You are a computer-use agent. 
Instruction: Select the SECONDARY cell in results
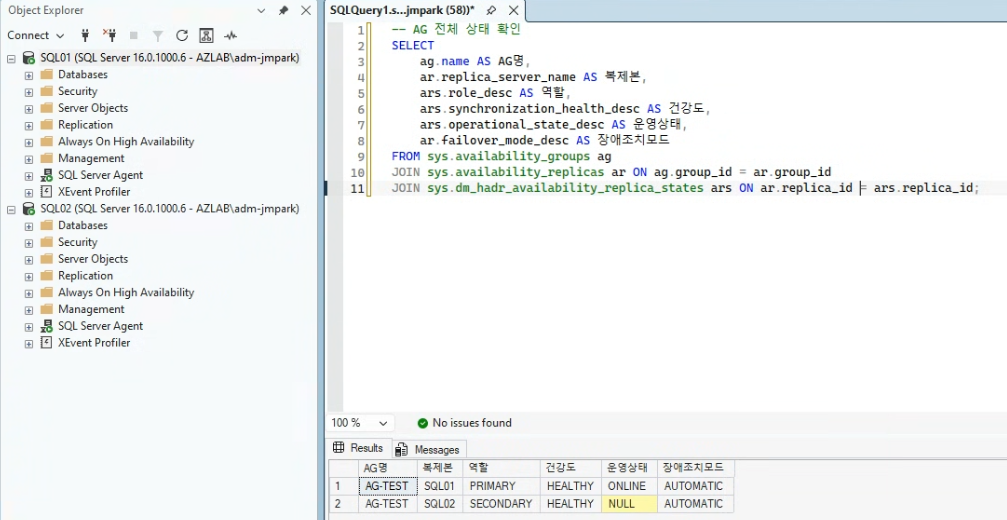[x=502, y=504]
